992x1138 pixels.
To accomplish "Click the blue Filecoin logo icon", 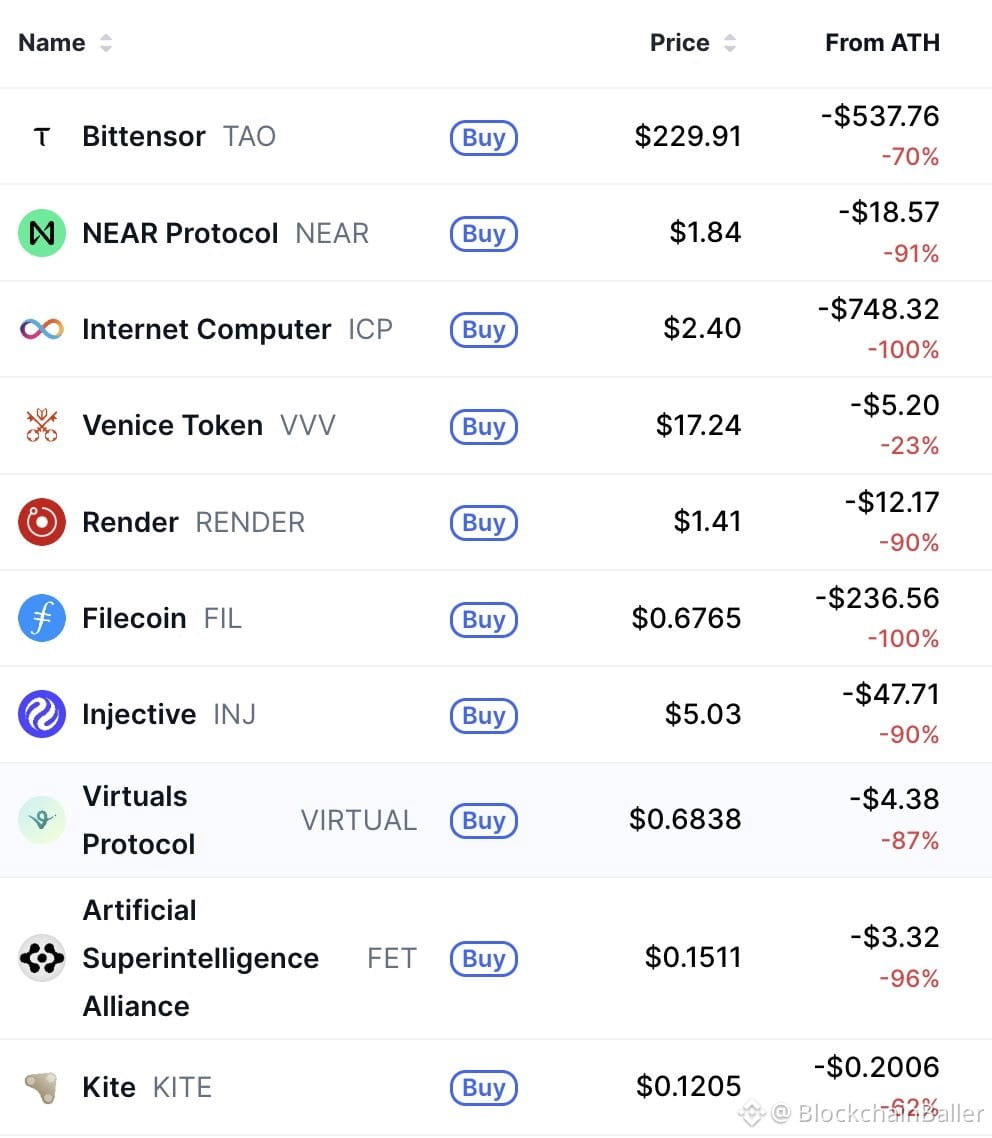I will [x=42, y=618].
